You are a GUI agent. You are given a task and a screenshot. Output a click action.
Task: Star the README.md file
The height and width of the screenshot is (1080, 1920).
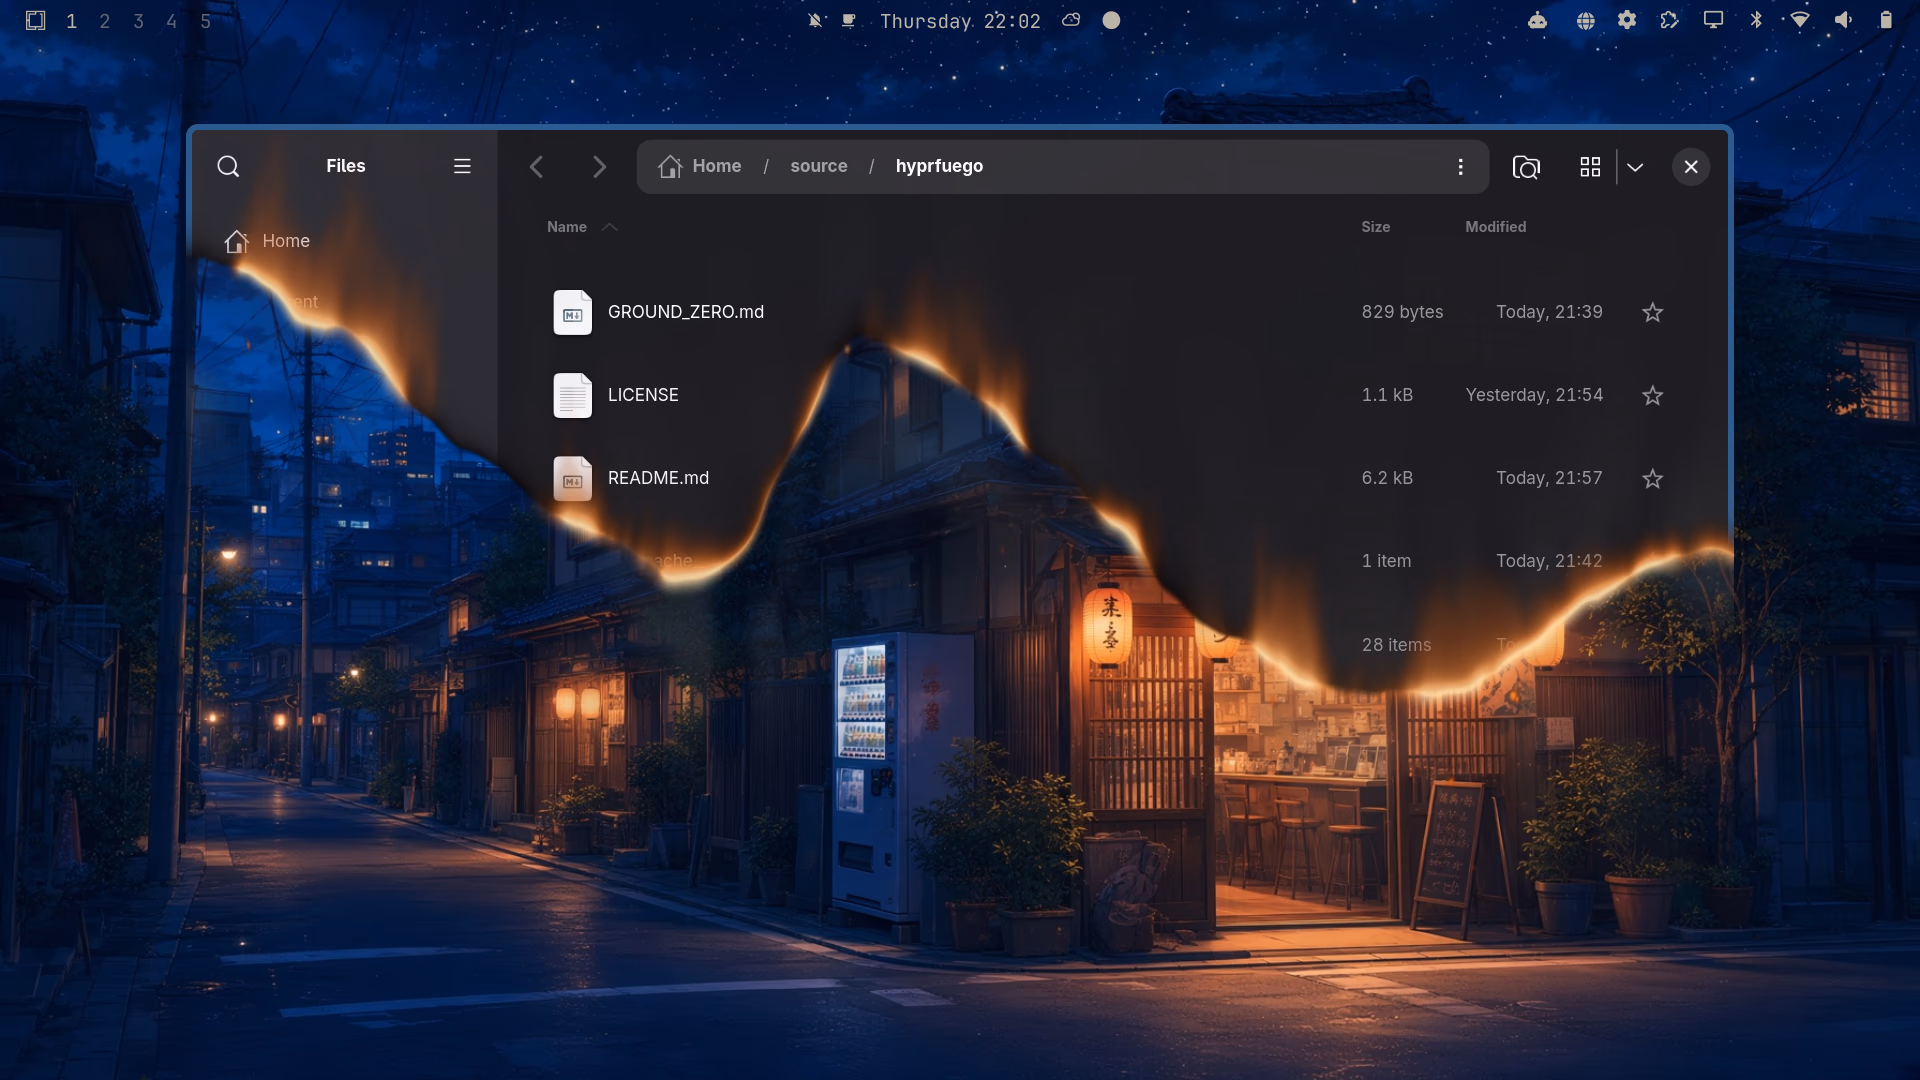1653,479
